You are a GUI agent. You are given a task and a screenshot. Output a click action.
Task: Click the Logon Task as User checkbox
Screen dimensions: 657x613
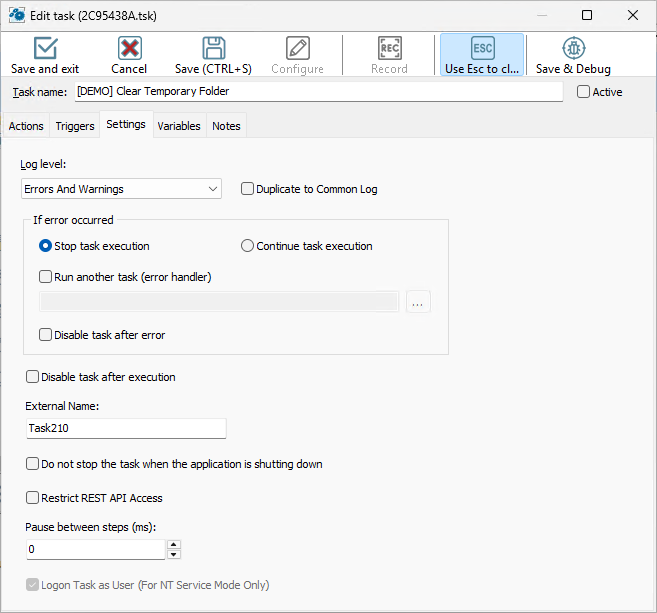point(32,585)
